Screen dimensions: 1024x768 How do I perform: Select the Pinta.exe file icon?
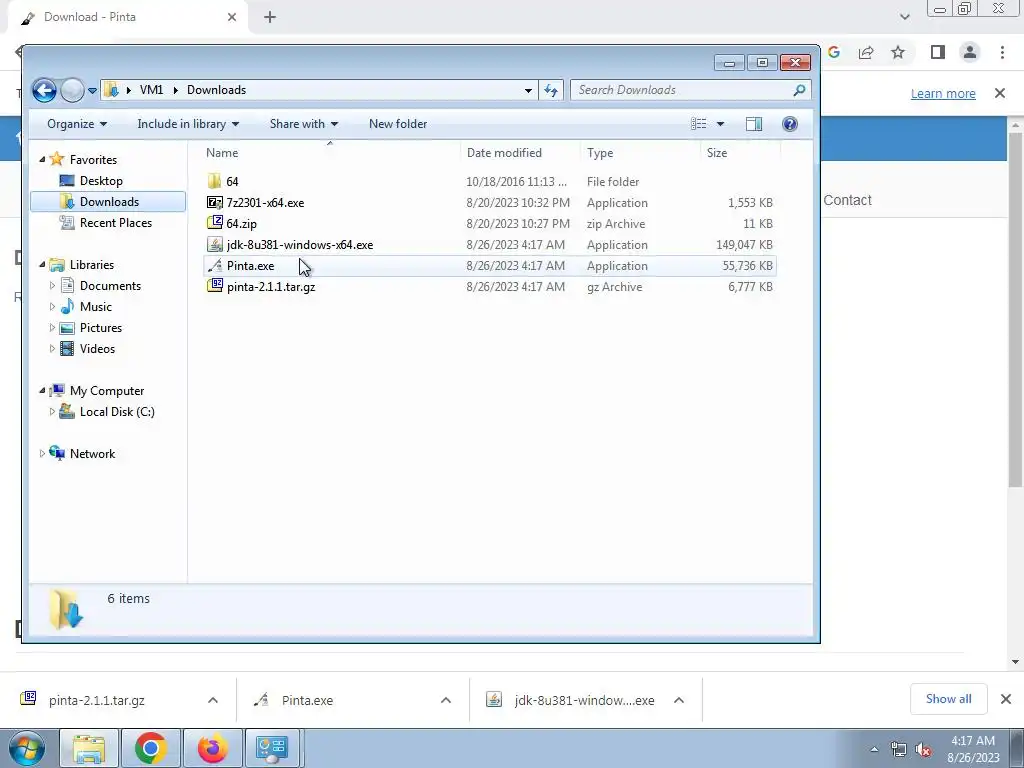click(214, 265)
